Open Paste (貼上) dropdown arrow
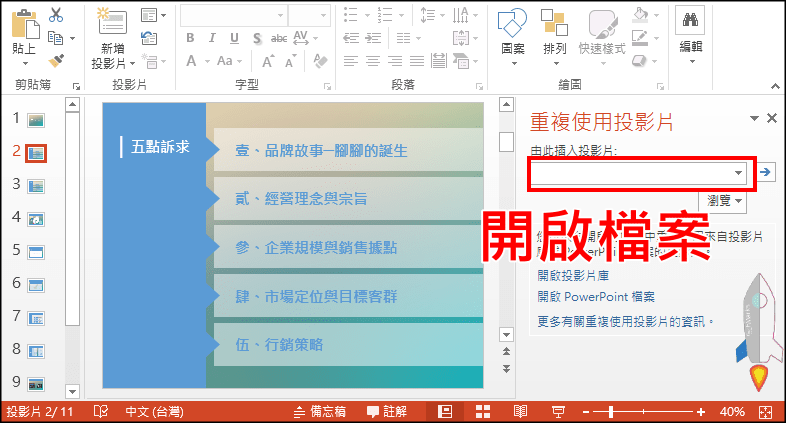The width and height of the screenshot is (786, 423). pyautogui.click(x=25, y=64)
